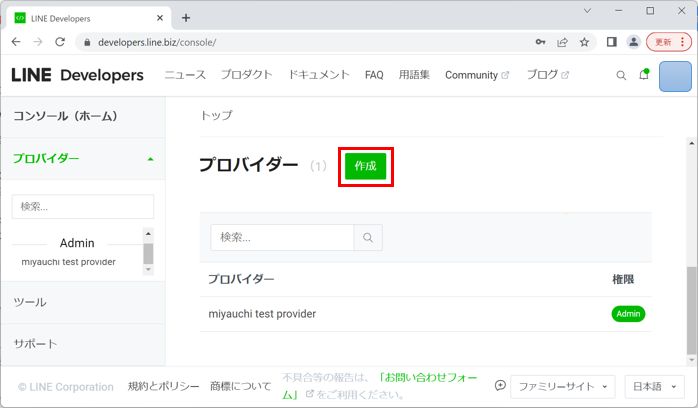The width and height of the screenshot is (698, 408).
Task: Click the provider search magnifier button
Action: point(368,237)
